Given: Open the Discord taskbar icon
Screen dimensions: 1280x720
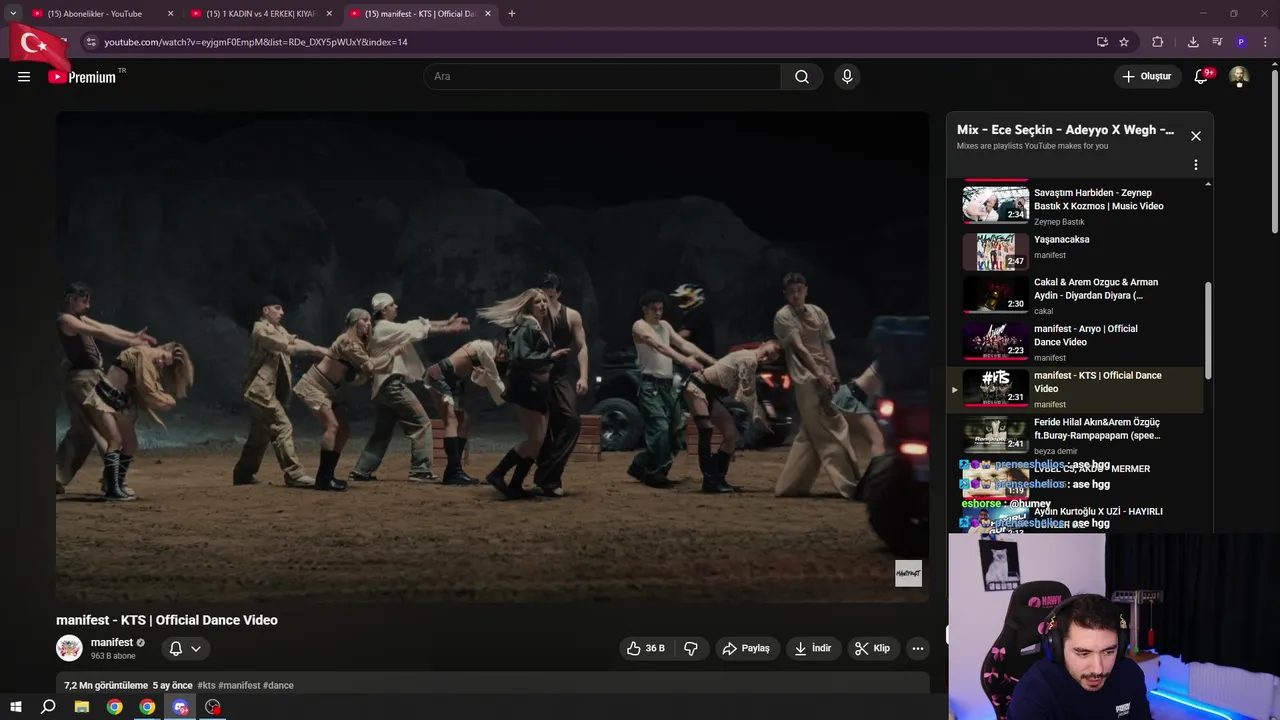Looking at the screenshot, I should tap(180, 707).
